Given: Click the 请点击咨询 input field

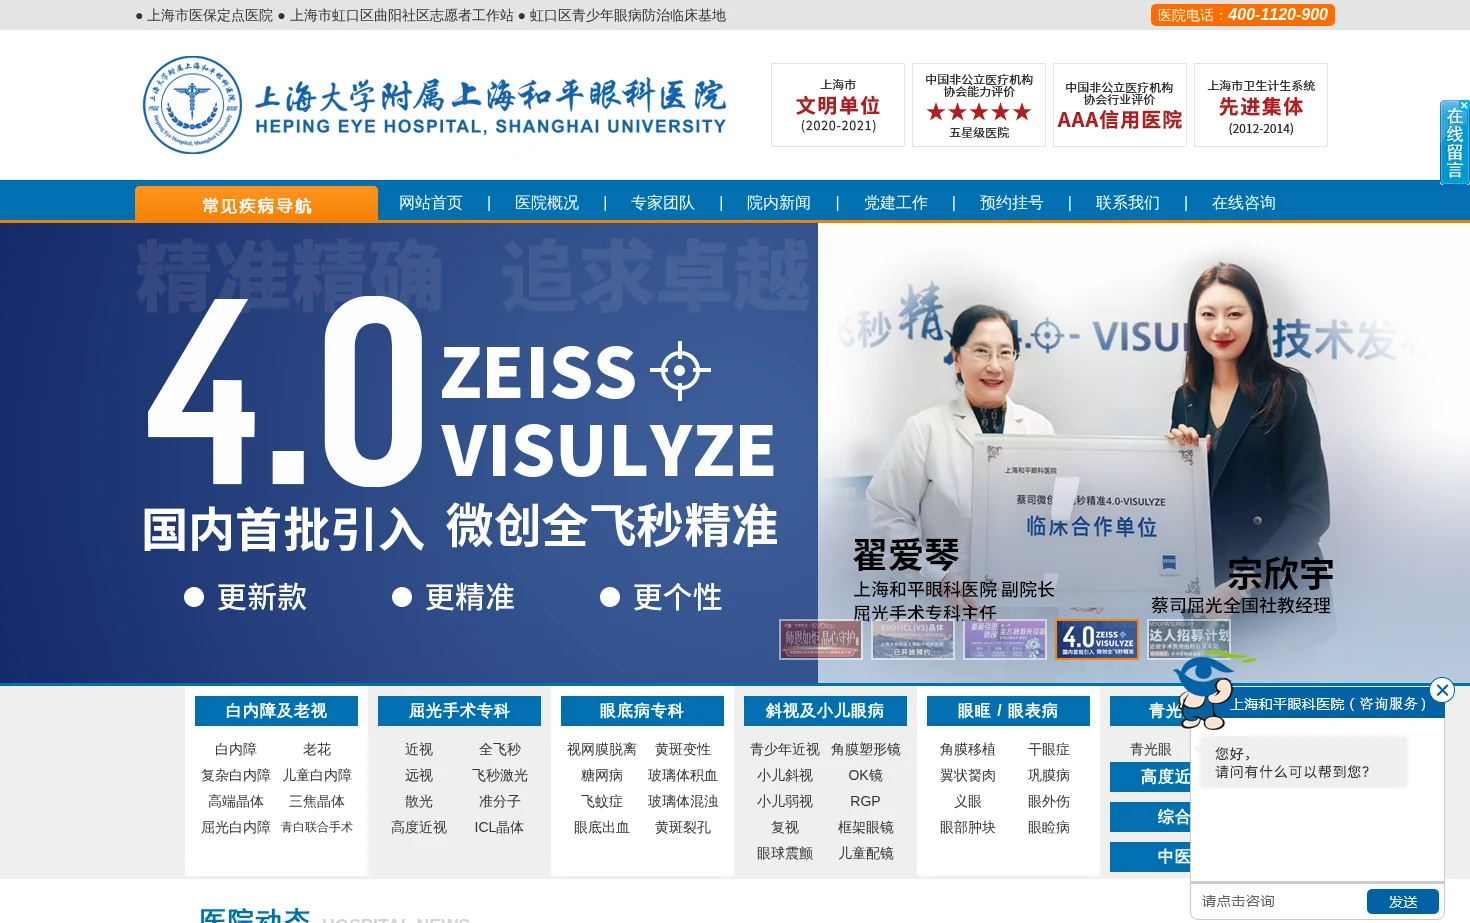Looking at the screenshot, I should point(1280,901).
